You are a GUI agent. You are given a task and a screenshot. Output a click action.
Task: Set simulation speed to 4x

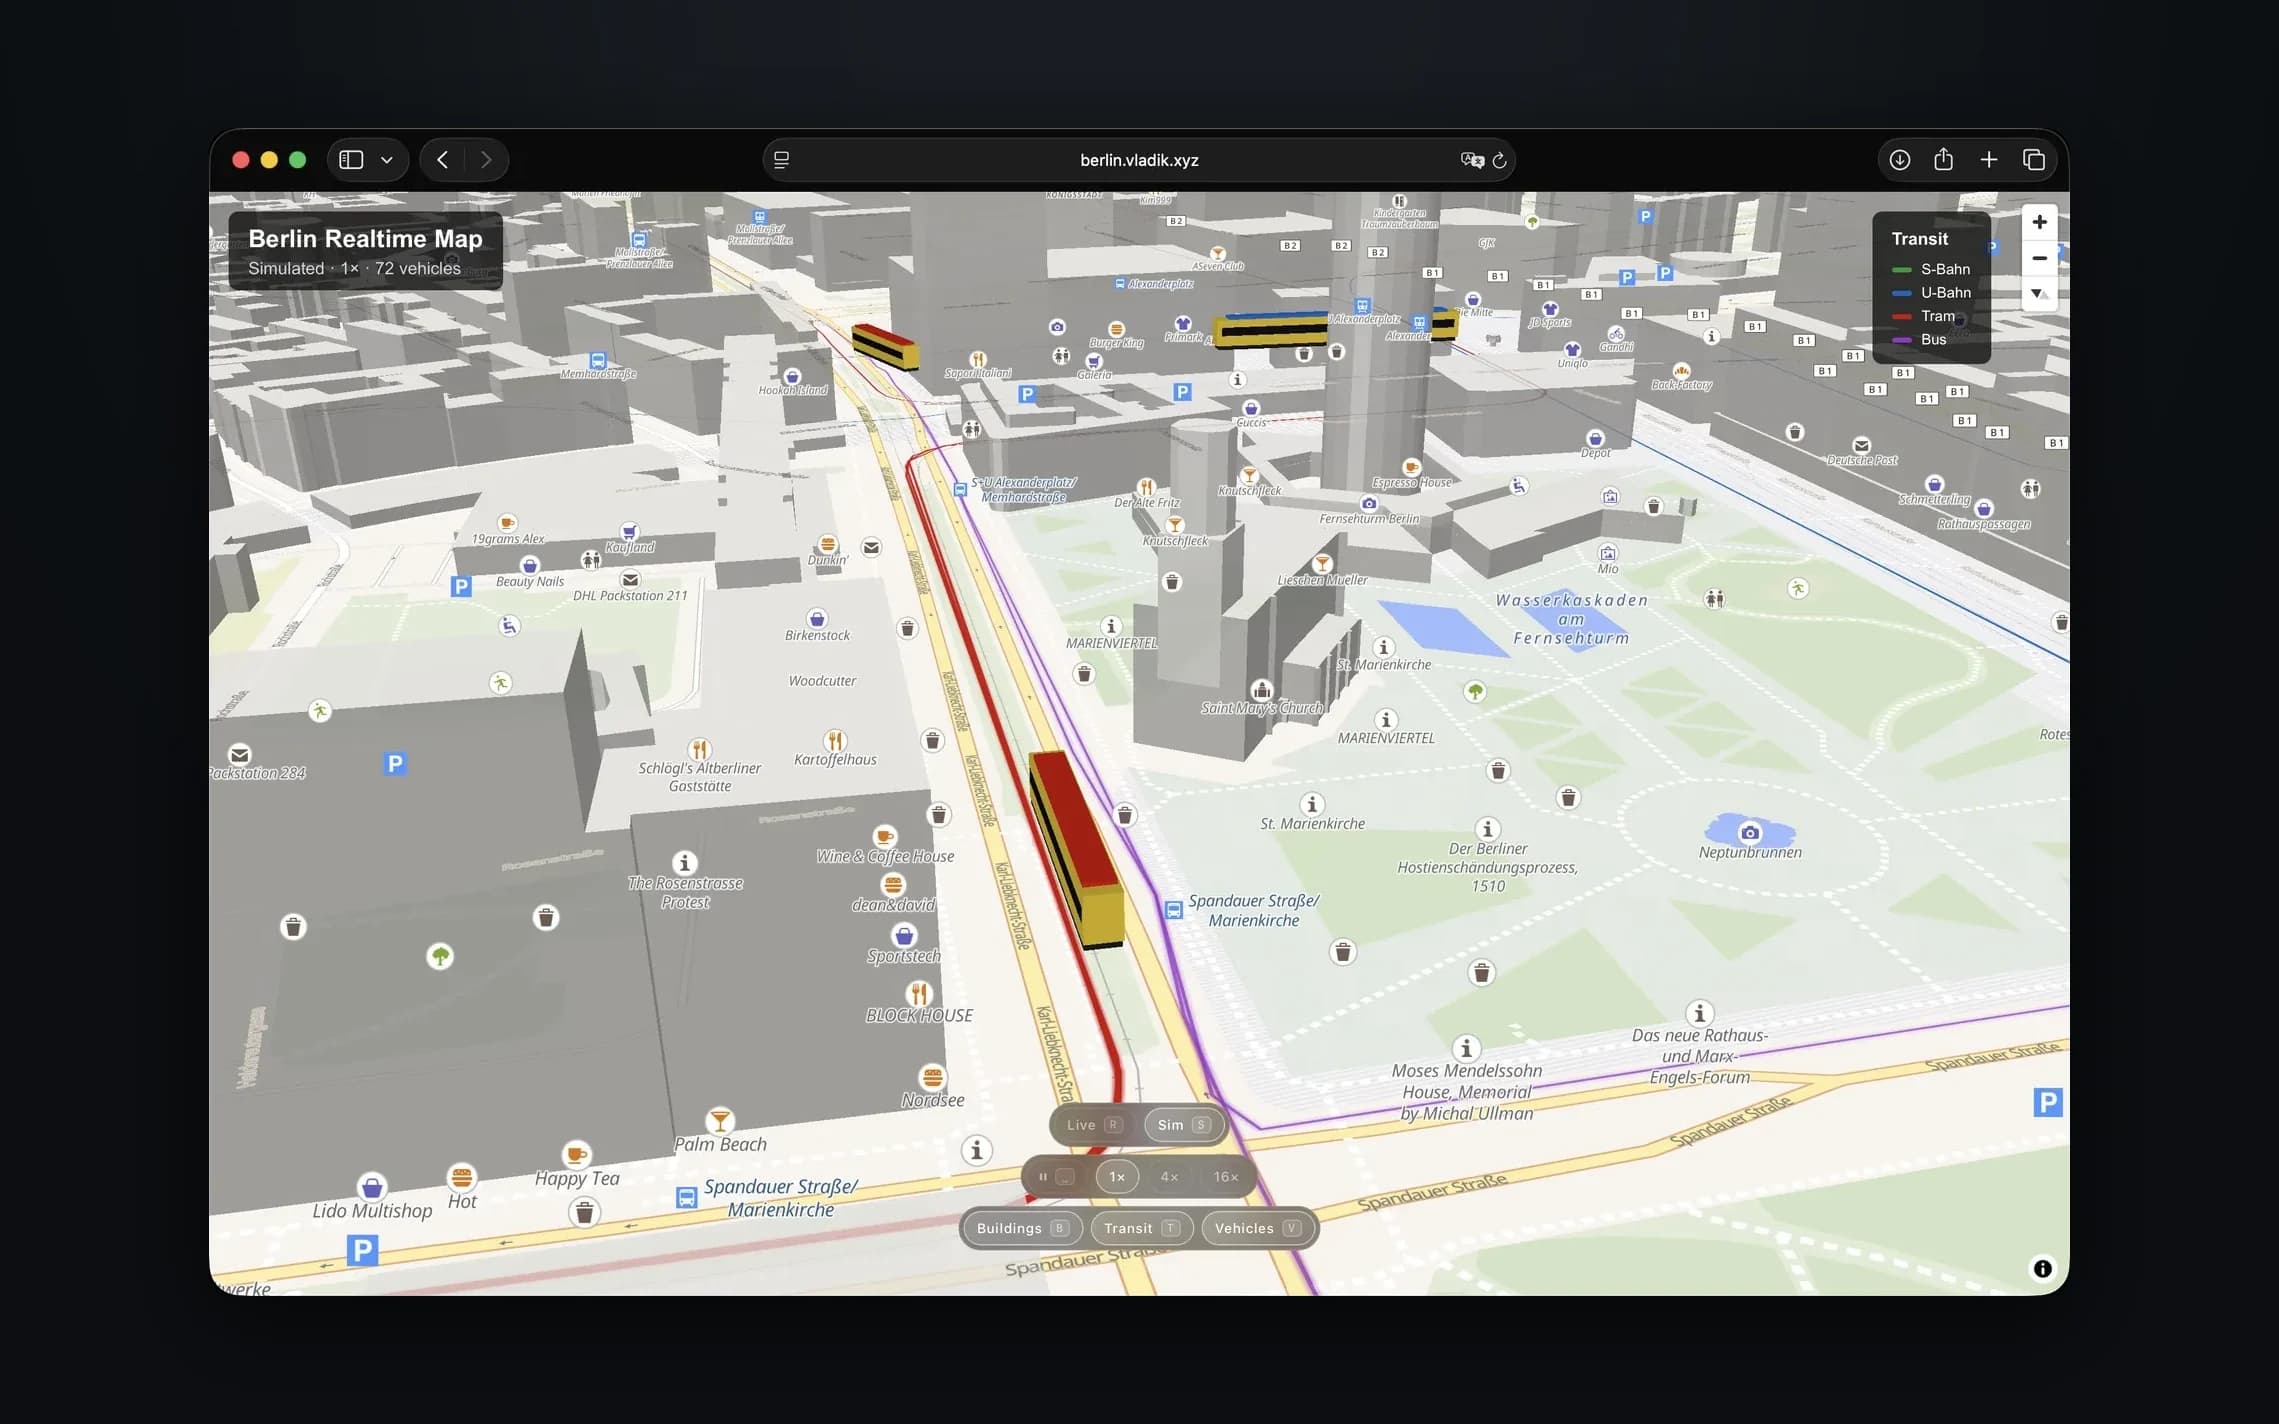(x=1169, y=1177)
